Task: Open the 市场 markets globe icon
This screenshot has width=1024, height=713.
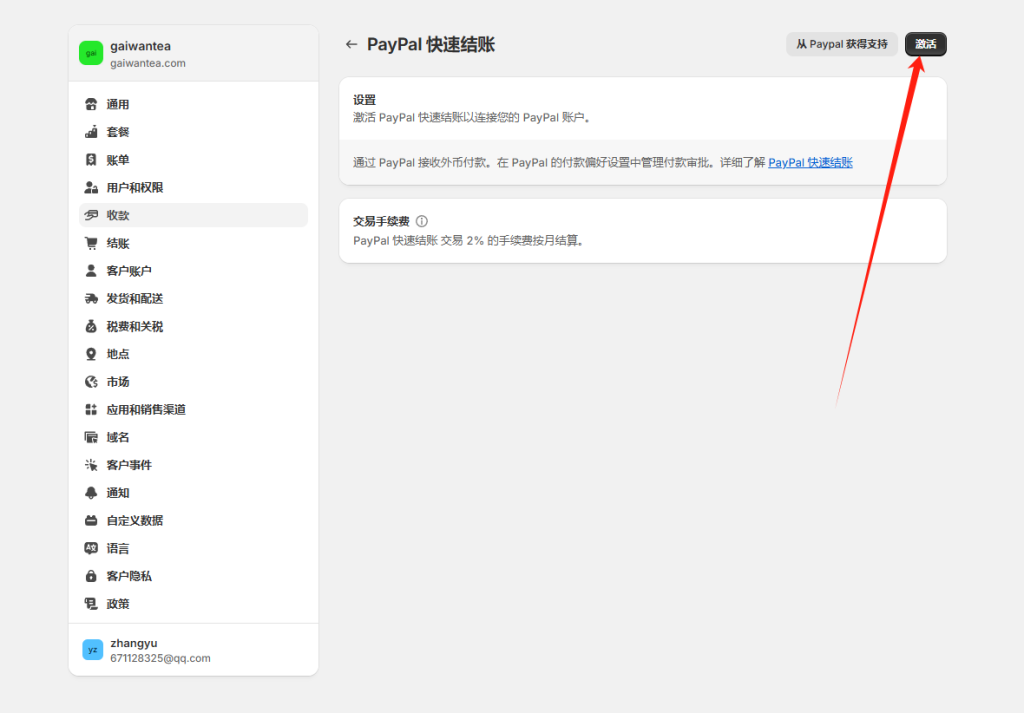Action: point(90,381)
